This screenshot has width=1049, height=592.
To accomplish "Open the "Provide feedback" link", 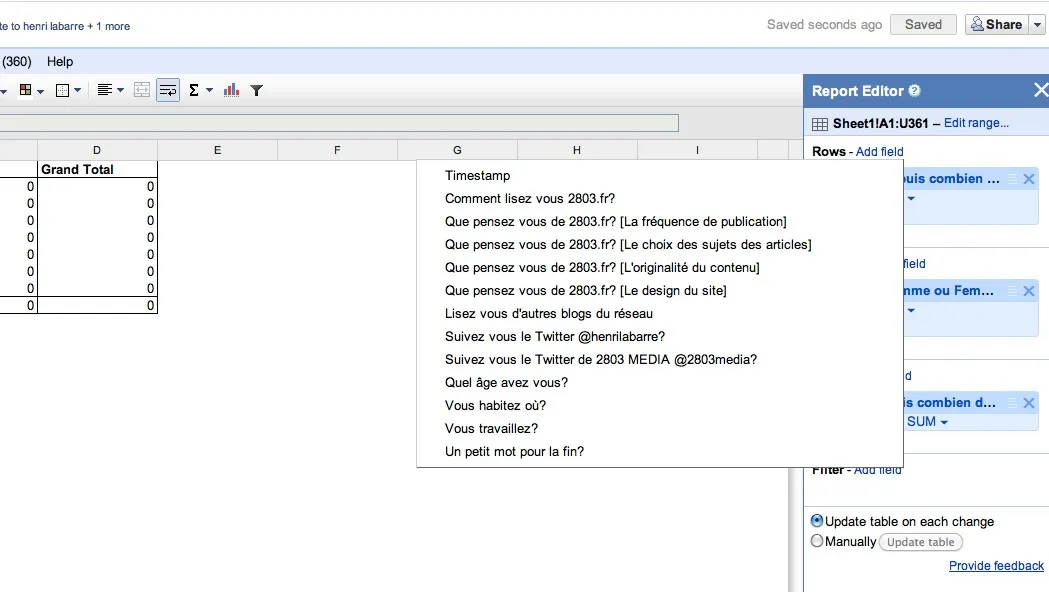I will point(996,566).
